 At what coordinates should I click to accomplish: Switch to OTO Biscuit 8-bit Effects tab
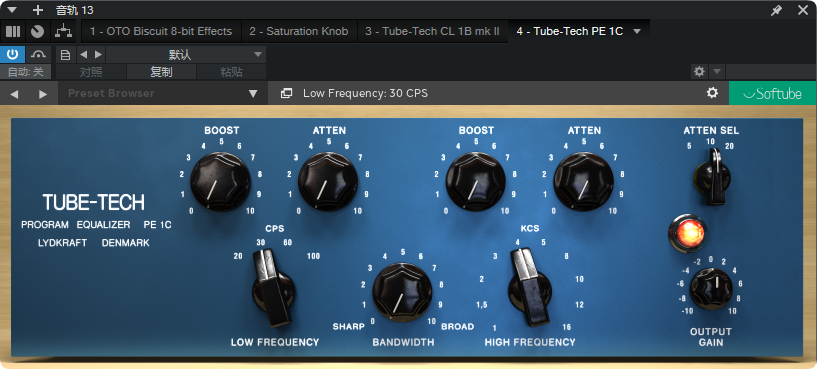pyautogui.click(x=161, y=31)
